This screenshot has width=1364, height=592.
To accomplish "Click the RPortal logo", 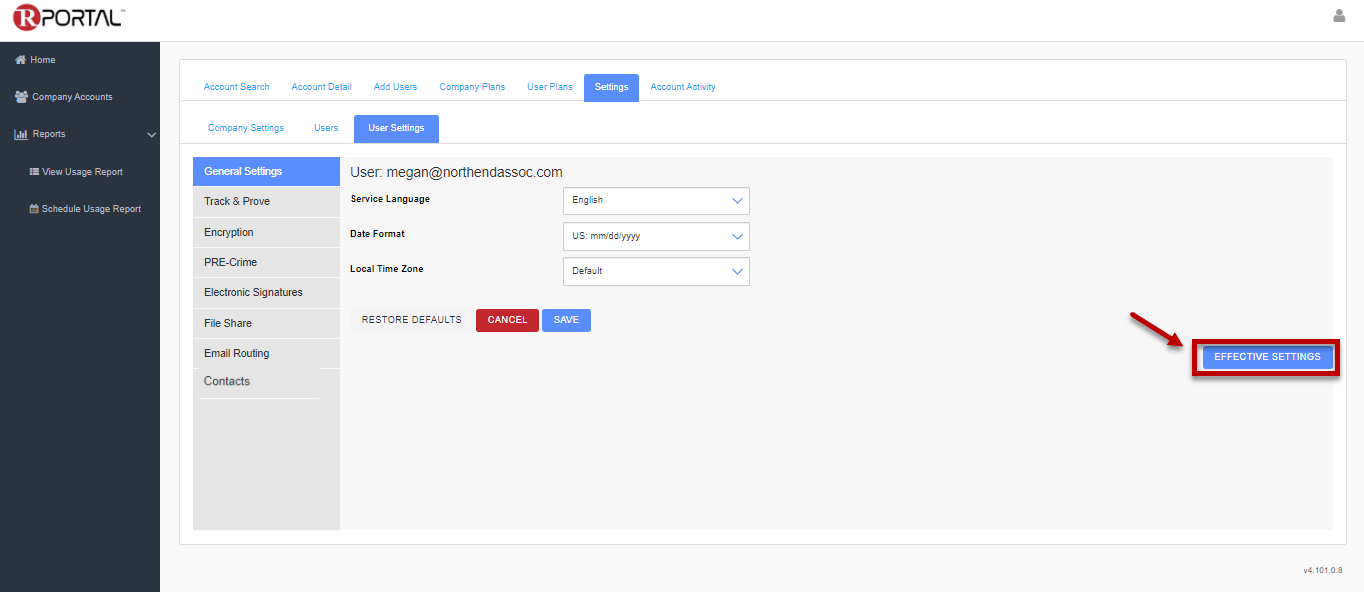I will 69,17.
